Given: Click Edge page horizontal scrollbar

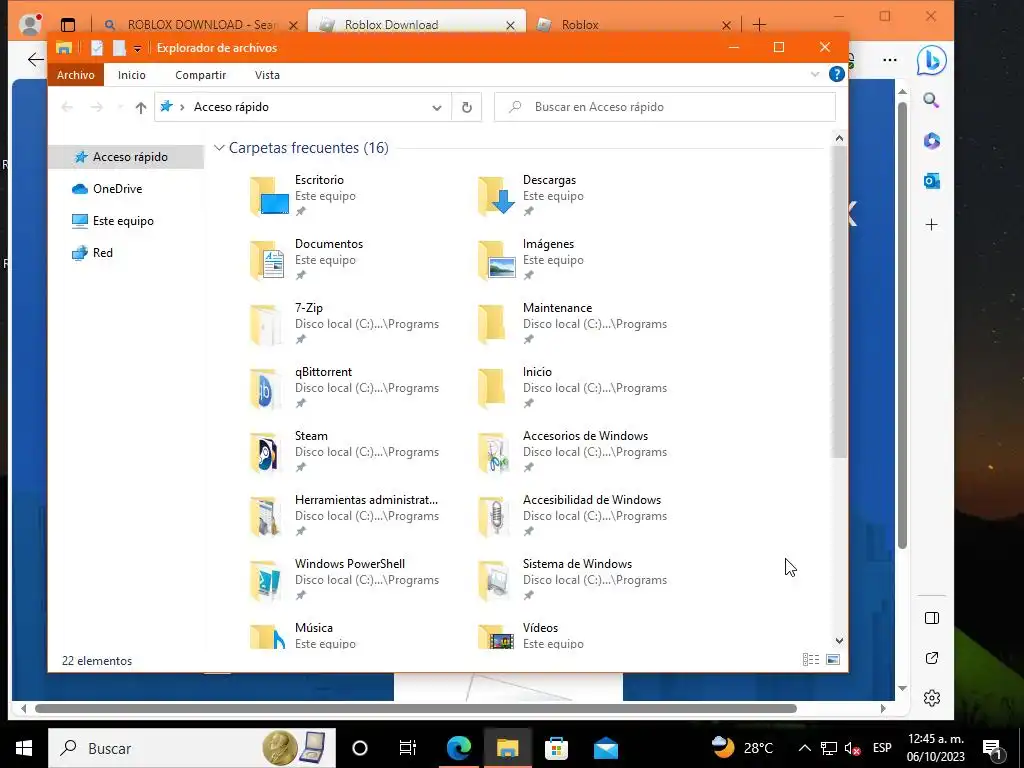Looking at the screenshot, I should (x=416, y=709).
